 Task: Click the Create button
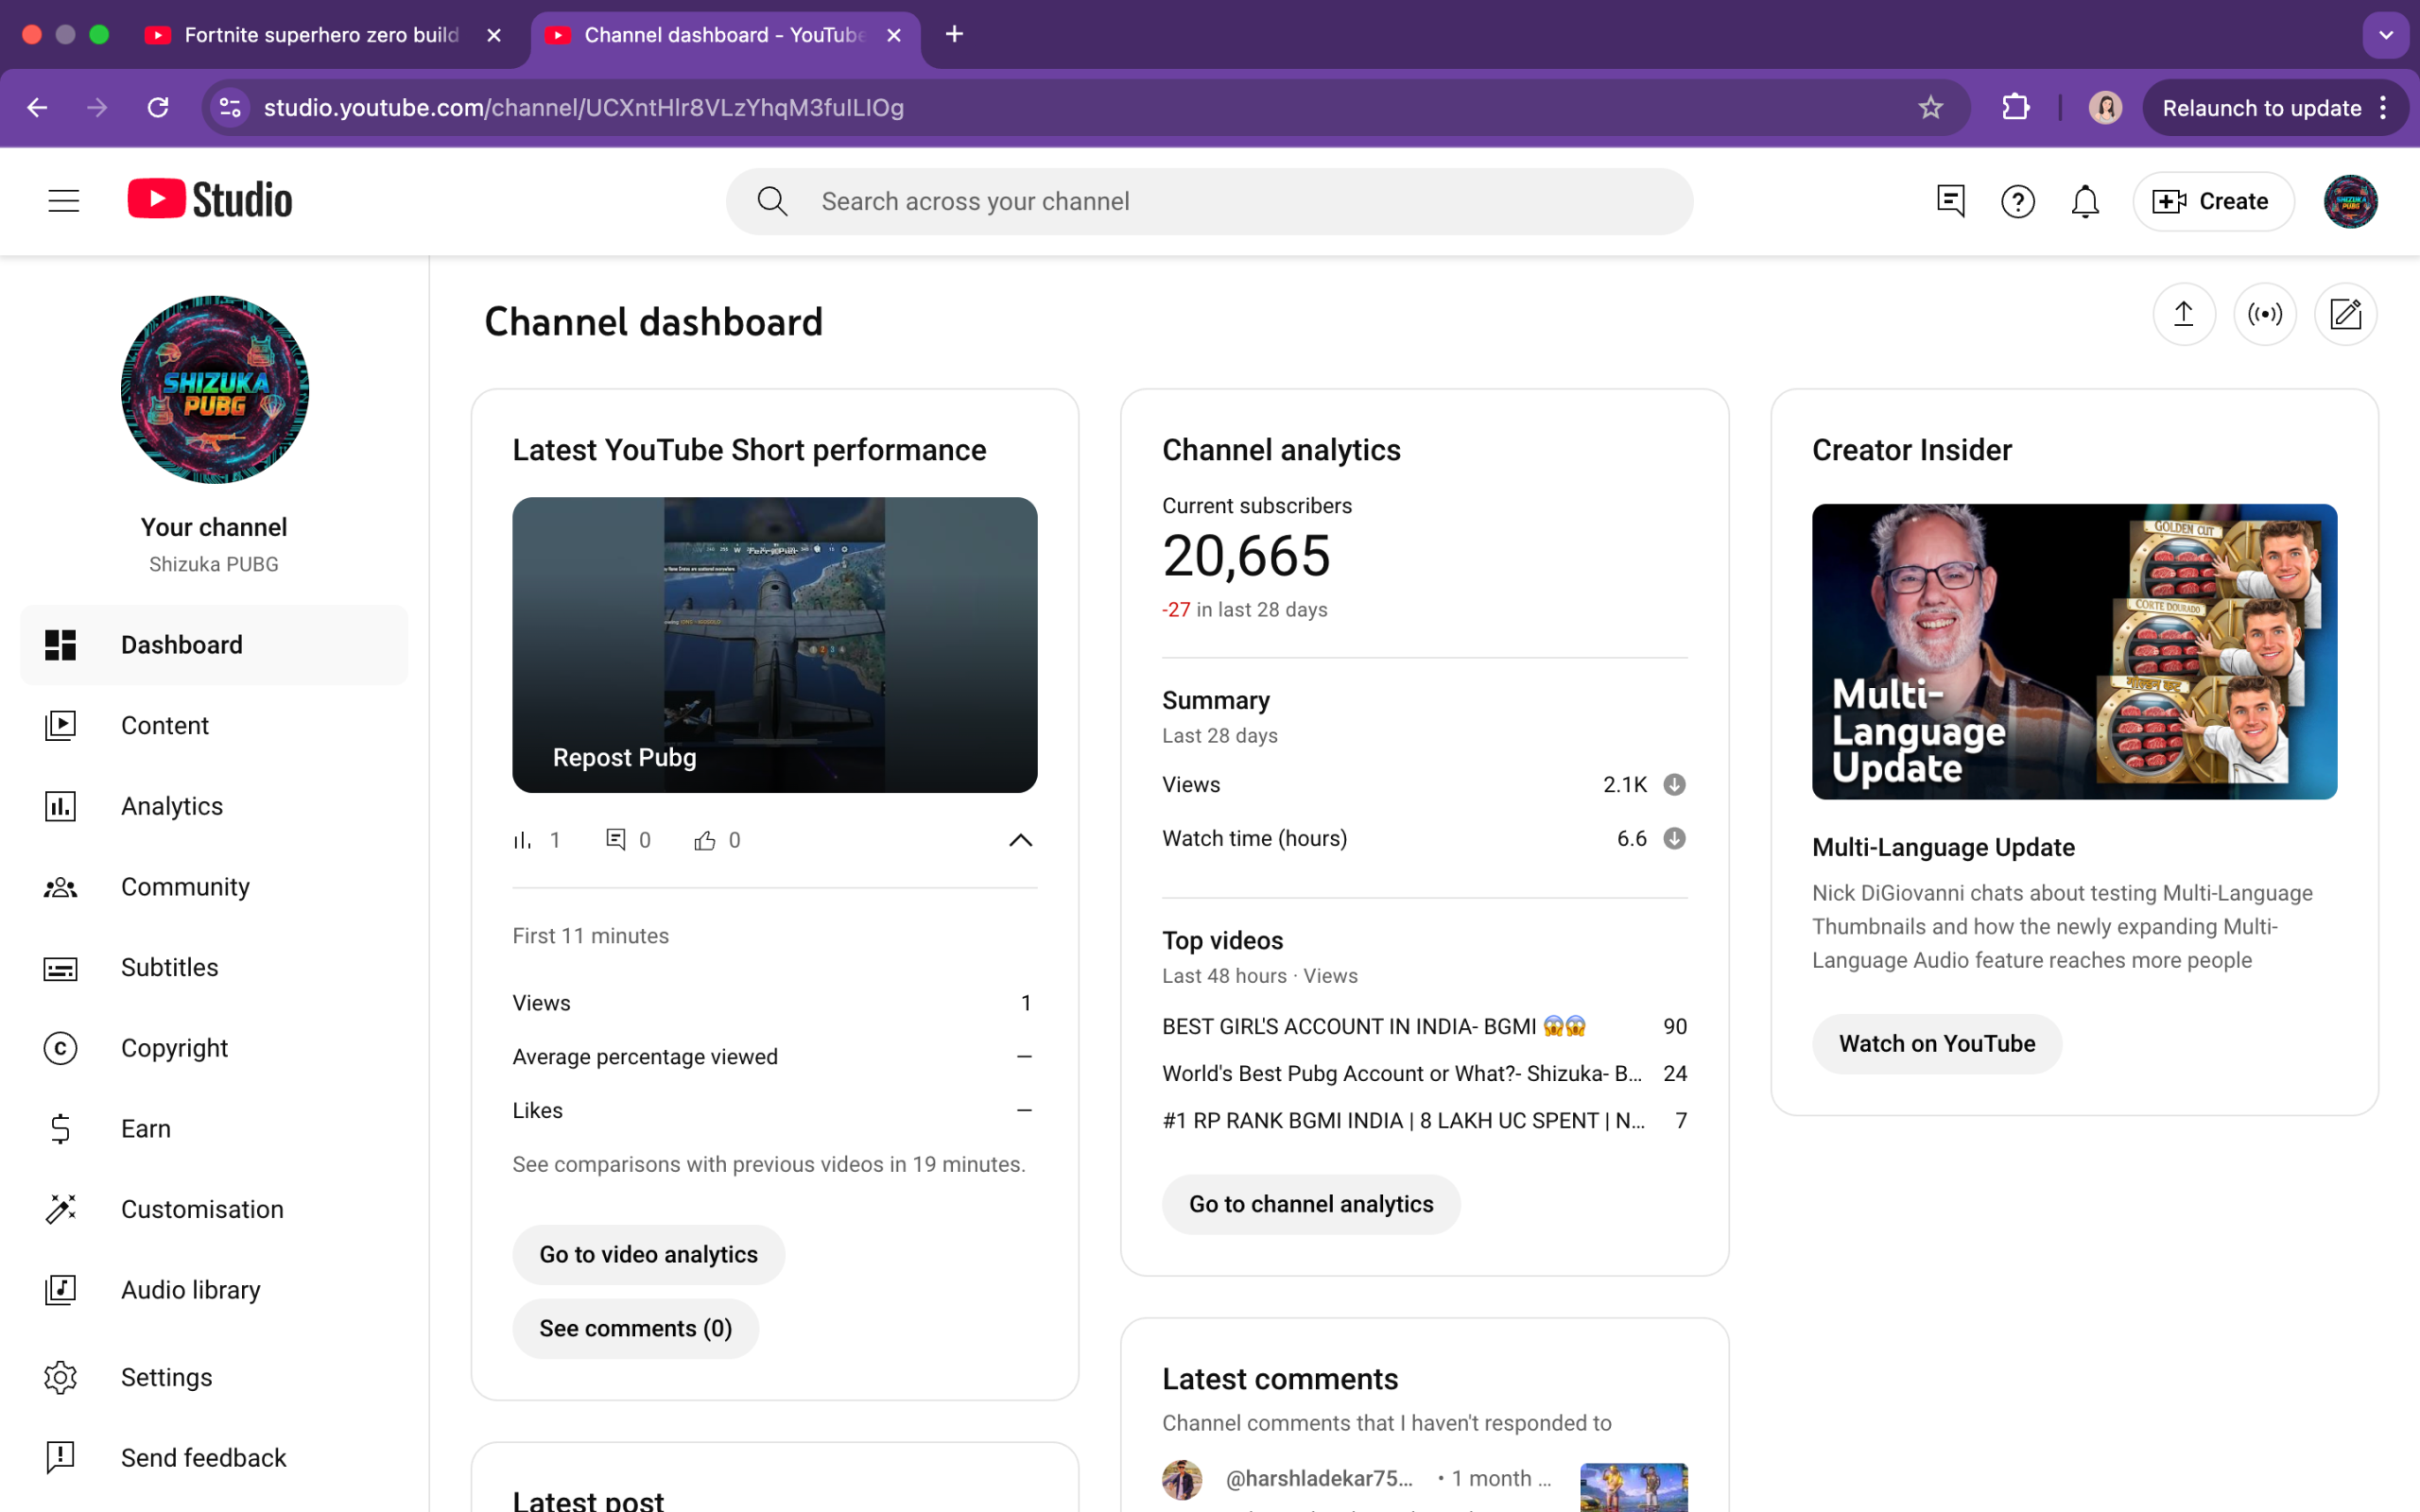pos(2212,202)
